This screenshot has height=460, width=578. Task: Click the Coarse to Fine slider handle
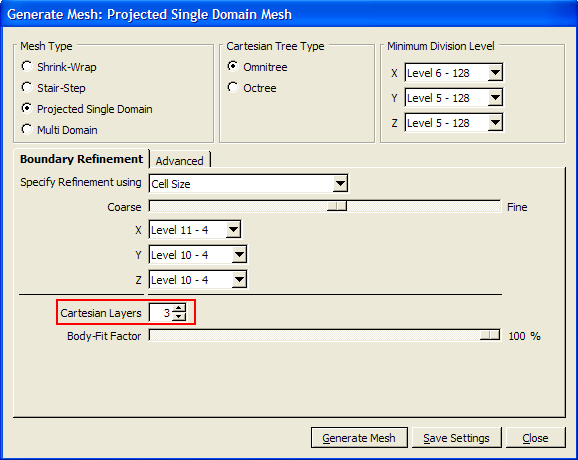pyautogui.click(x=337, y=206)
